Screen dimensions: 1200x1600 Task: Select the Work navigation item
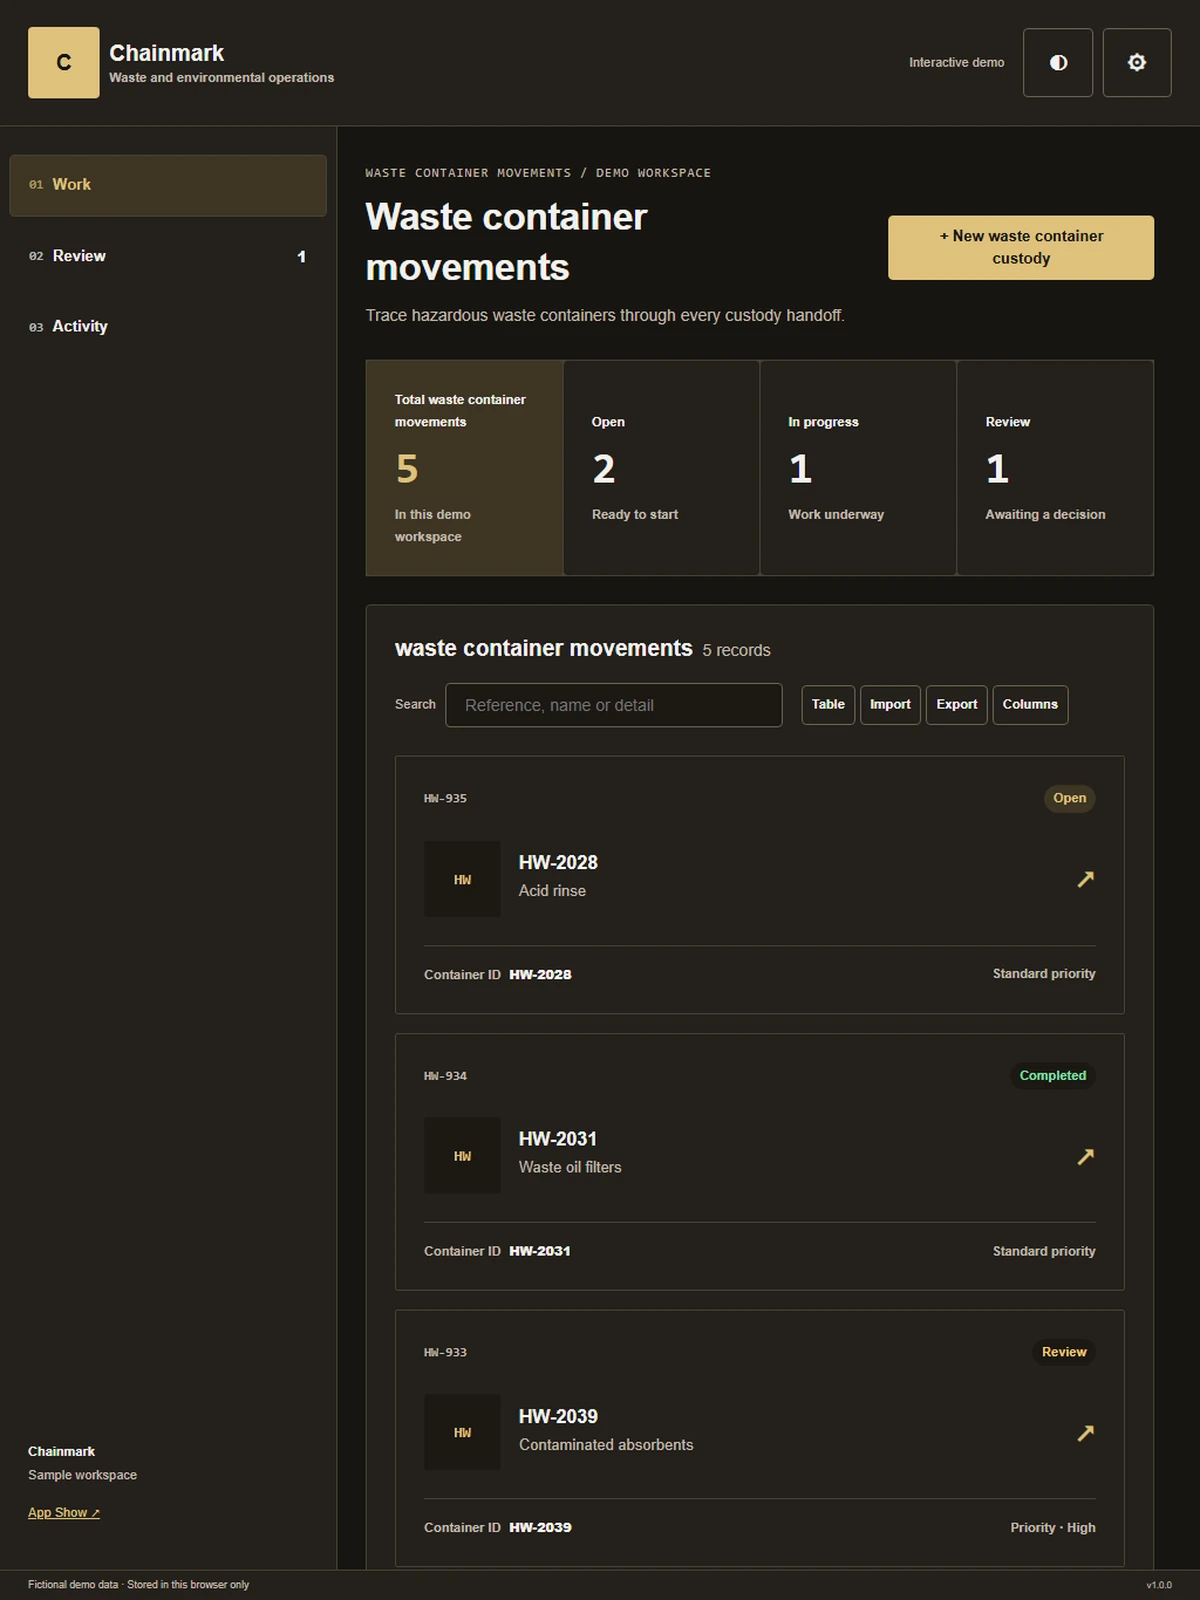coord(168,185)
